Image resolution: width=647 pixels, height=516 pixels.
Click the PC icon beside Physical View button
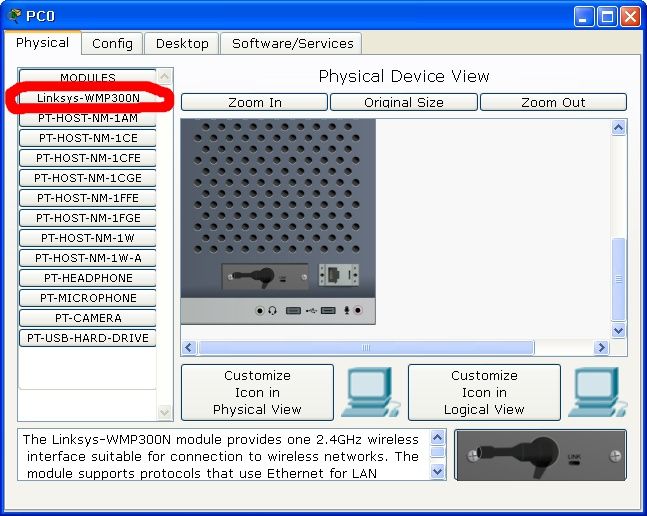[x=370, y=392]
